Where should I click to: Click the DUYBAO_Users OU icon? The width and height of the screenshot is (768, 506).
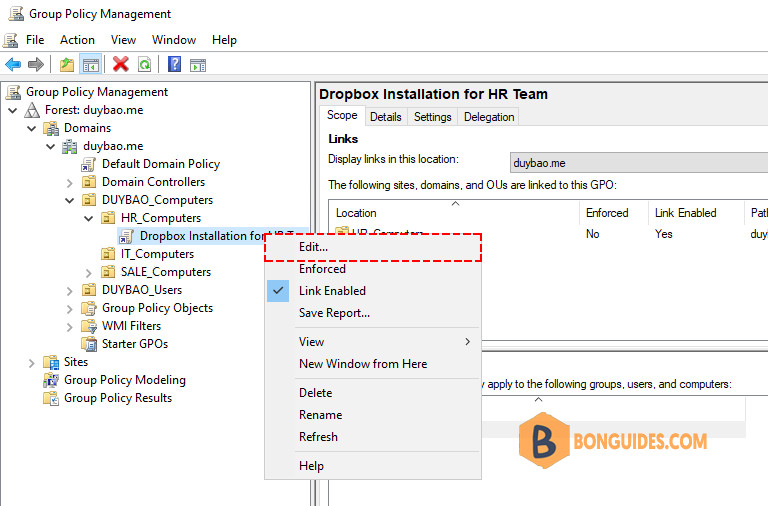pyautogui.click(x=89, y=290)
